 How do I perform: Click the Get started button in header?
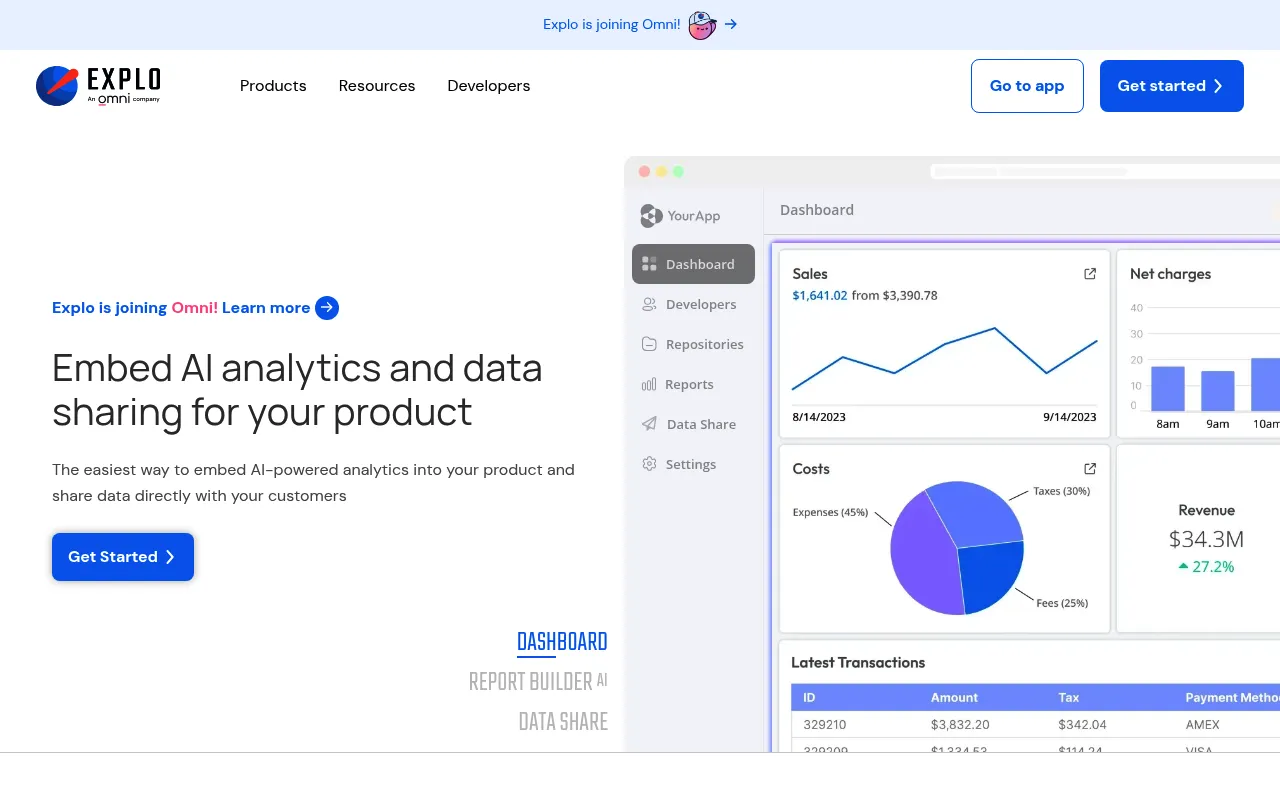(1172, 86)
